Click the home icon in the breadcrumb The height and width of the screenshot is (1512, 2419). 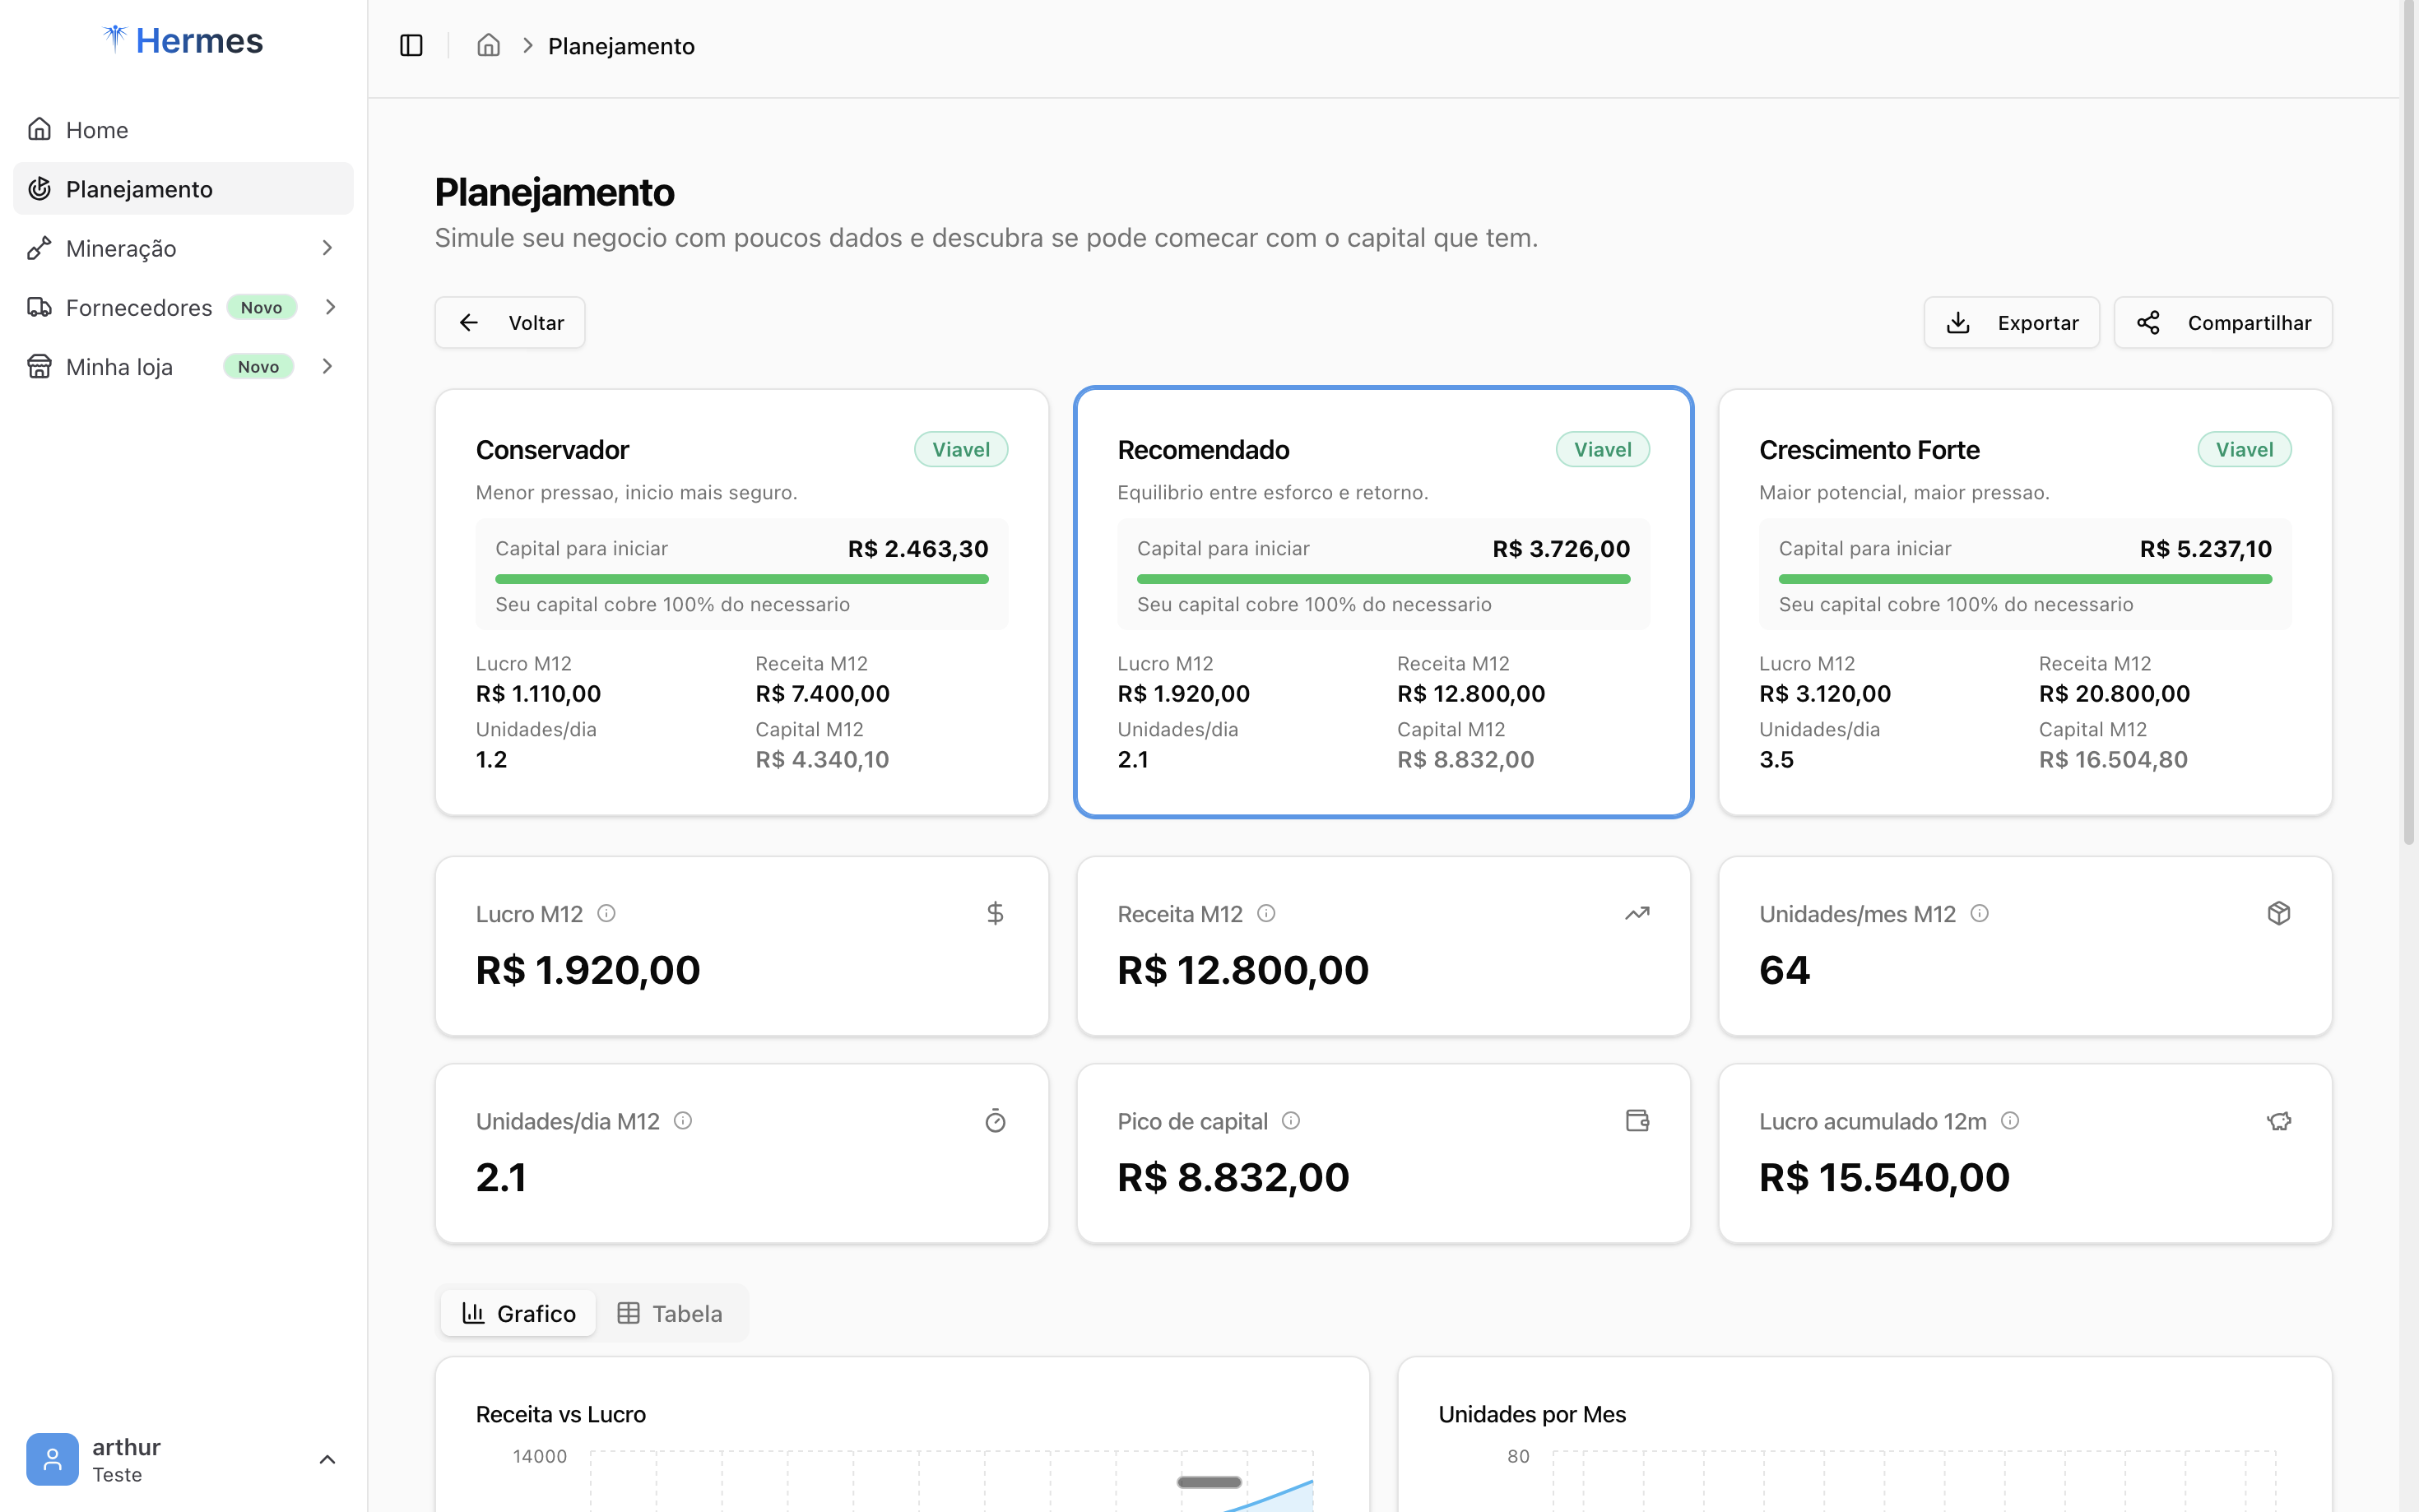[488, 46]
